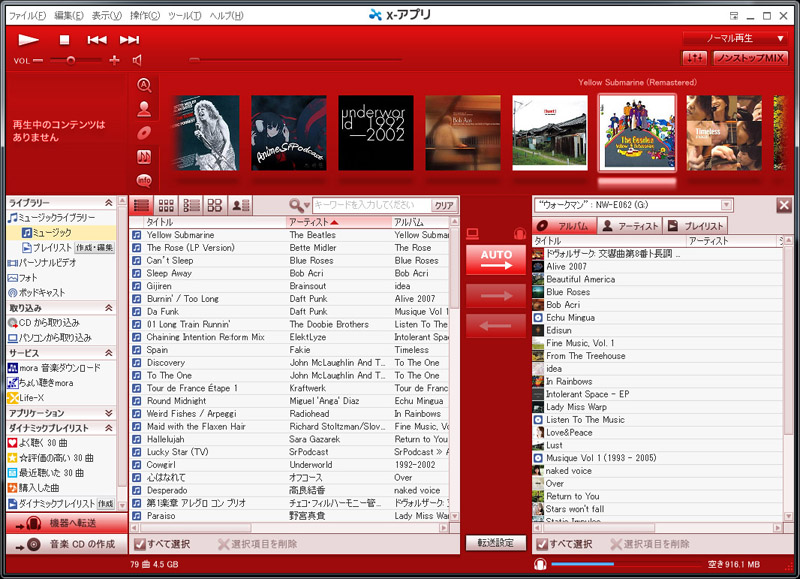Select the Yellow Submarine album cover
Viewport: 800px width, 579px height.
(637, 133)
